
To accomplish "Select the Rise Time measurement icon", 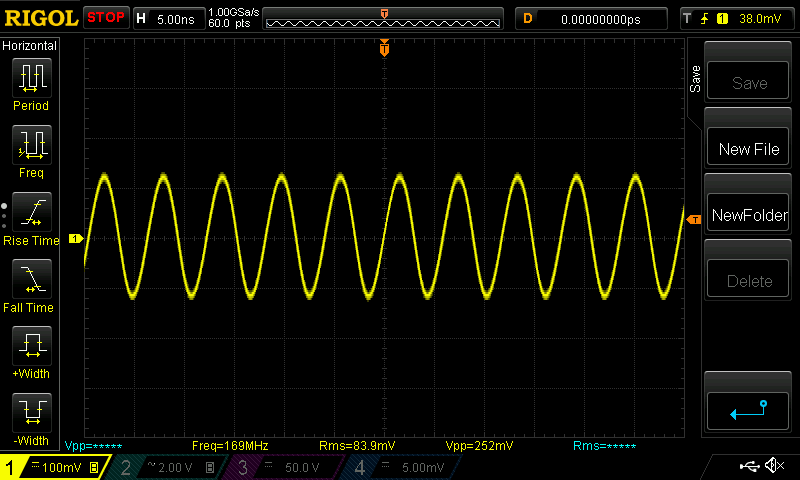I will [32, 212].
